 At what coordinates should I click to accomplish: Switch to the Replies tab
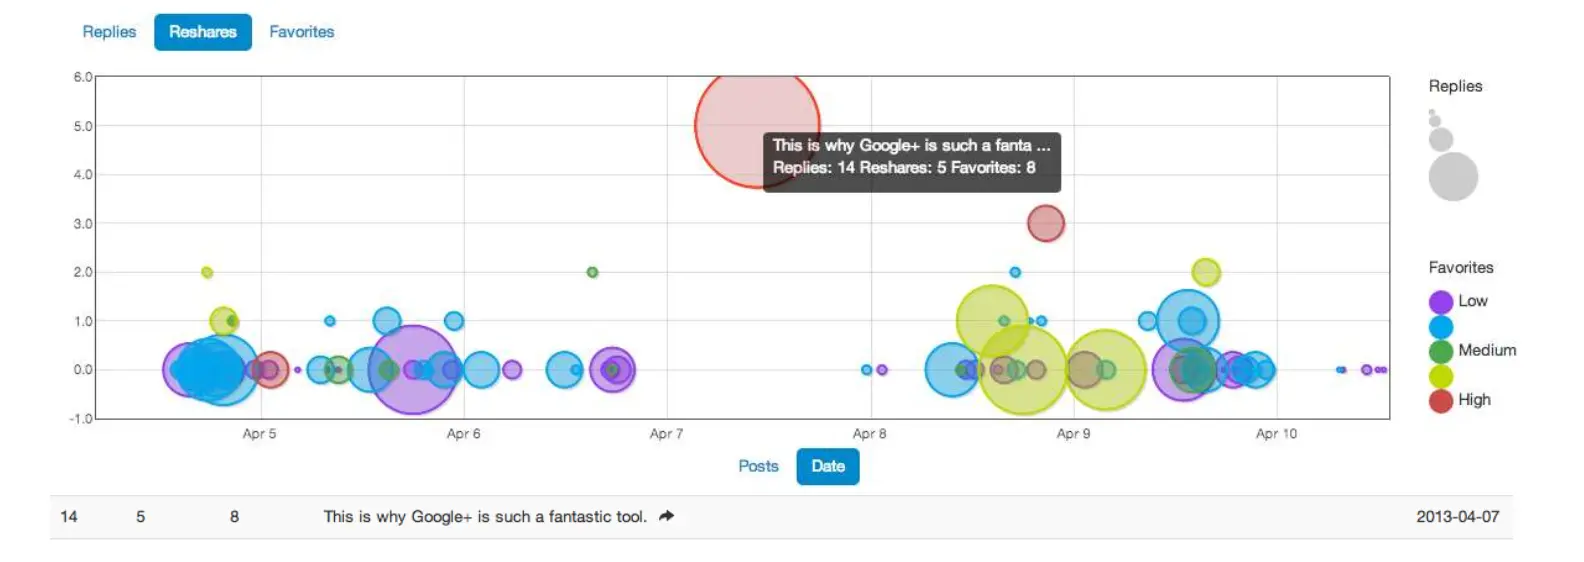pyautogui.click(x=109, y=32)
